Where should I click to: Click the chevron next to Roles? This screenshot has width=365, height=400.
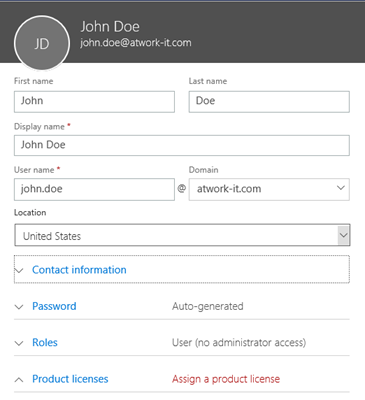[x=19, y=343]
